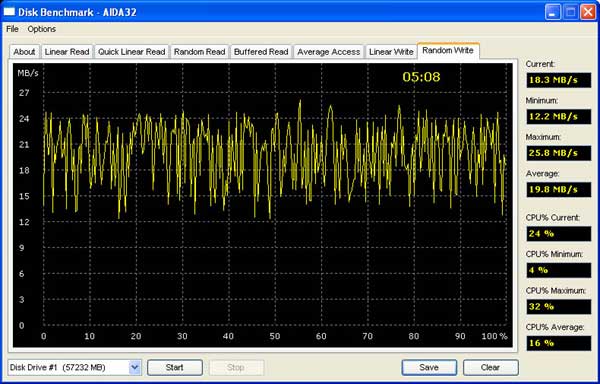Go to the Buffered Read tab
Viewport: 600px width, 384px height.
coord(261,52)
